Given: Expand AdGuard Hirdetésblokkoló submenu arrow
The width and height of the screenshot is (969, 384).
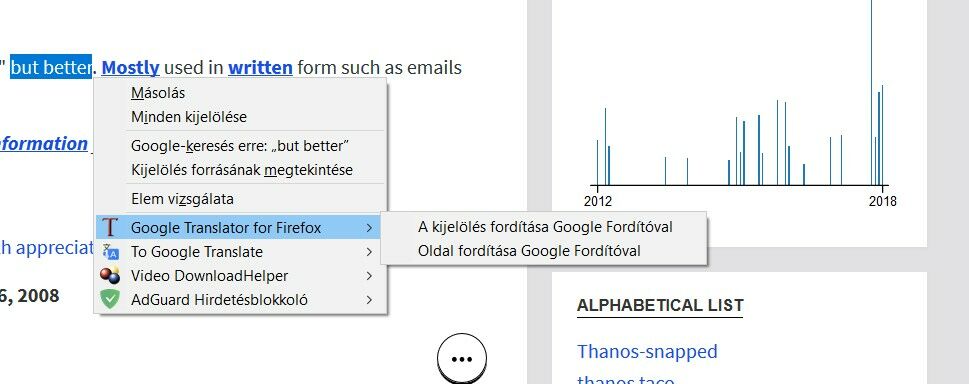Looking at the screenshot, I should pos(369,300).
